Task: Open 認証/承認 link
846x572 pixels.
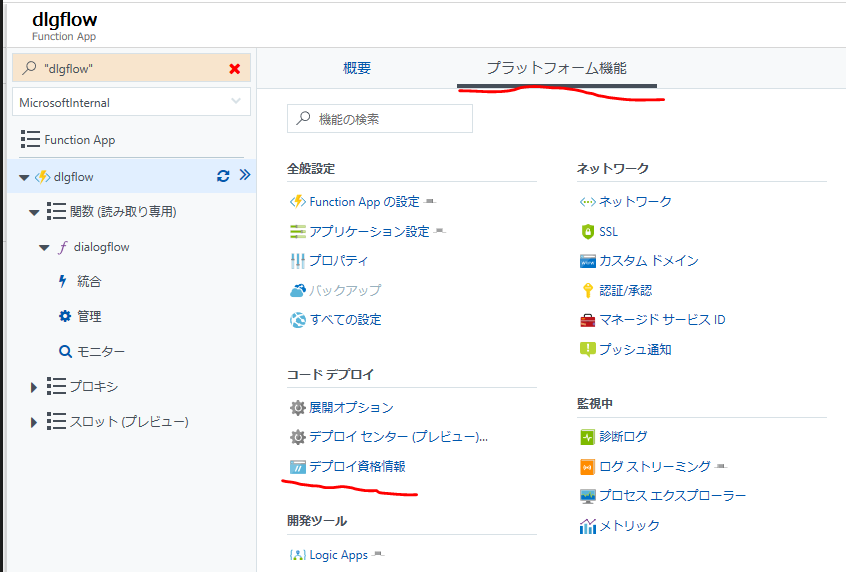Action: click(x=625, y=290)
